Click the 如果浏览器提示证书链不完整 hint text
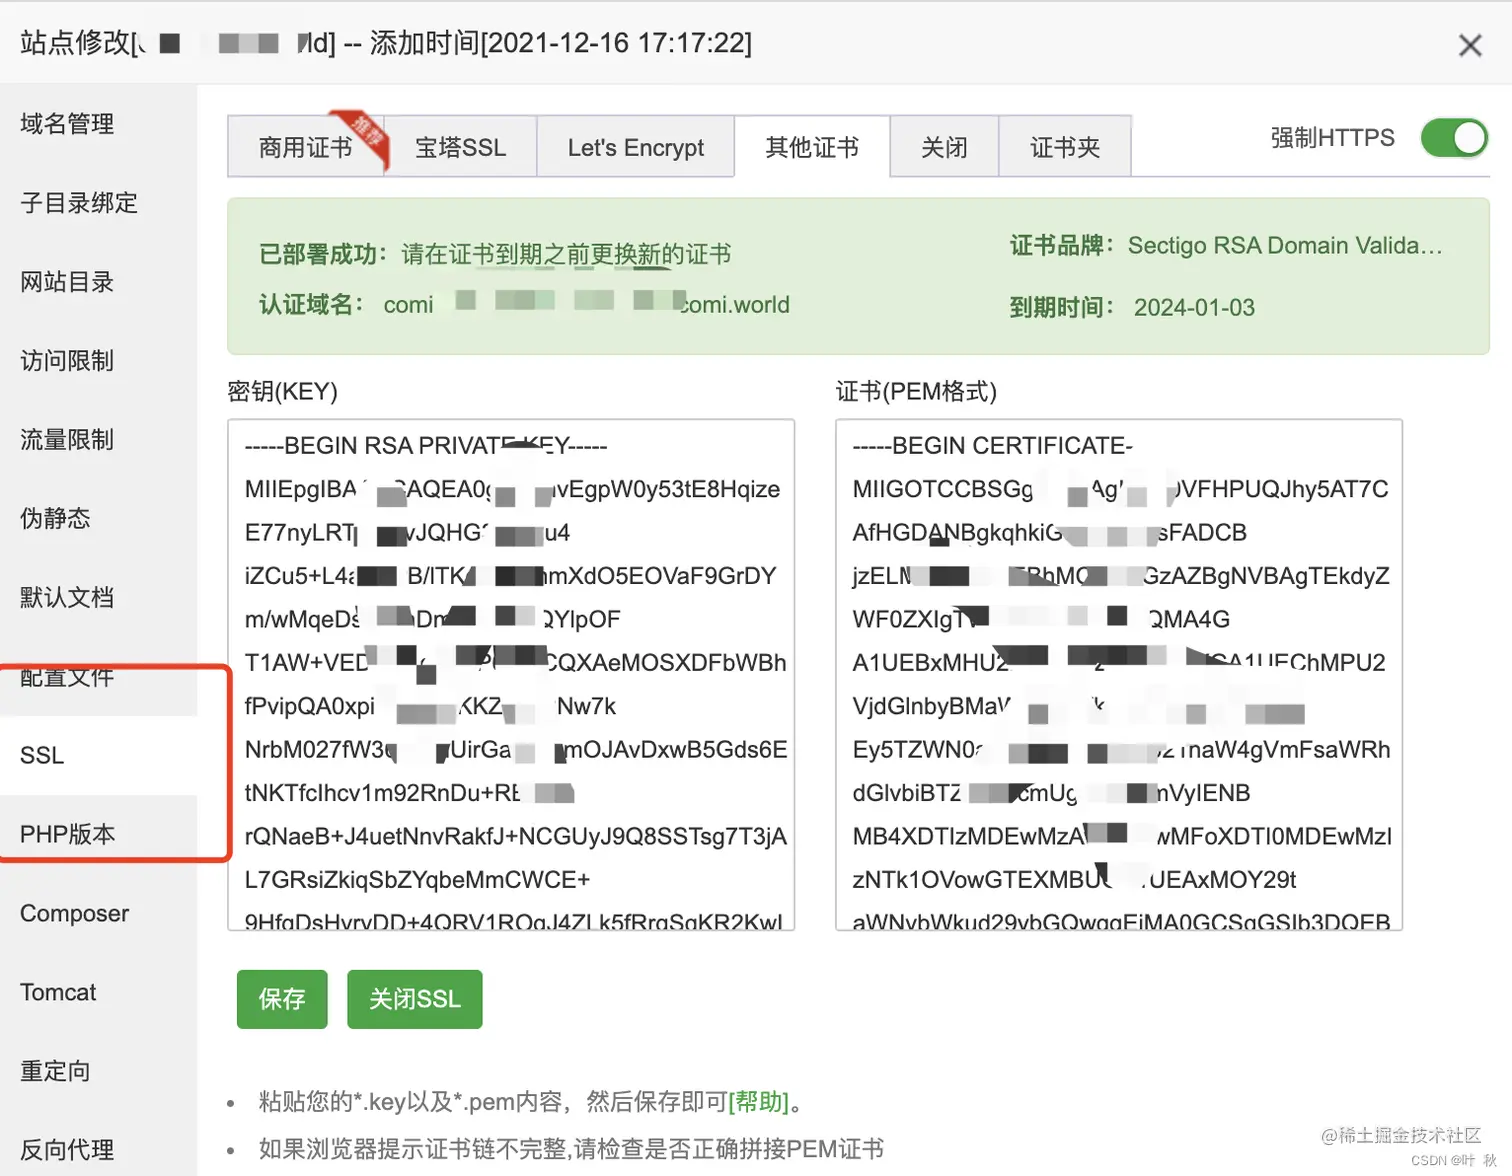 point(571,1149)
